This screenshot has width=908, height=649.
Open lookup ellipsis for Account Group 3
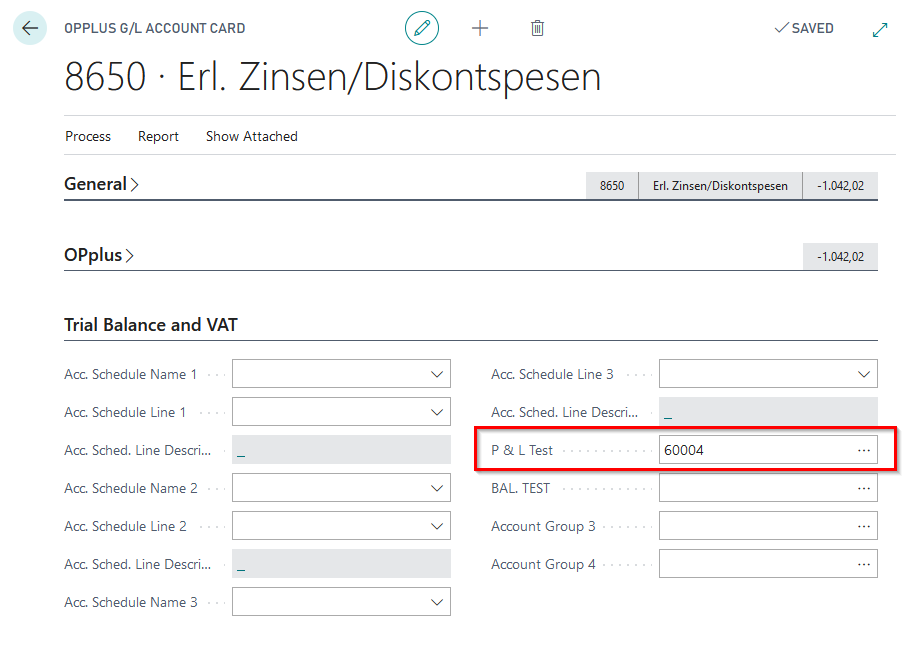(864, 527)
